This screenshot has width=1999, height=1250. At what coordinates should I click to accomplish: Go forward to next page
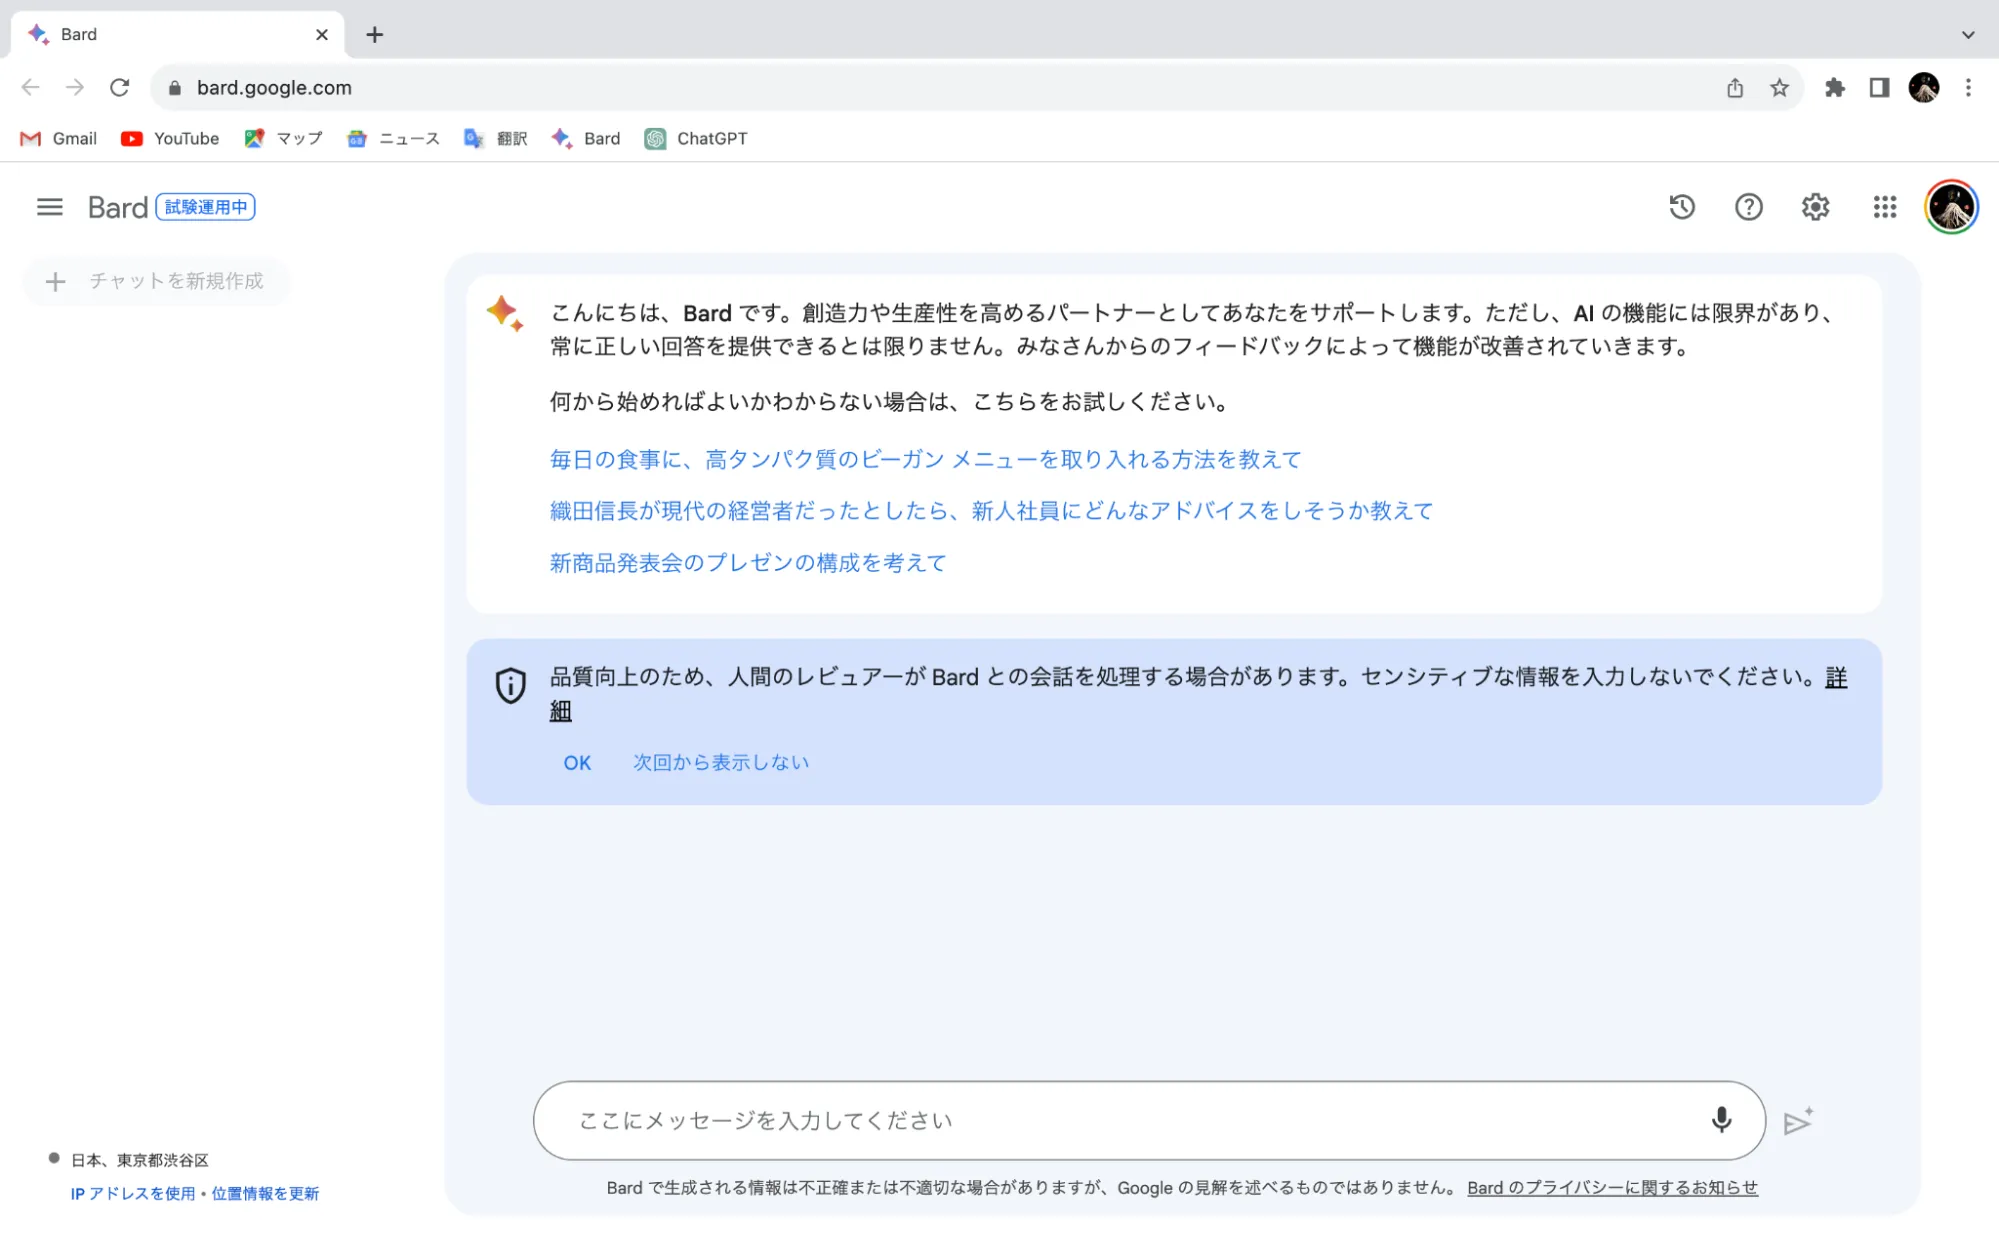(75, 88)
